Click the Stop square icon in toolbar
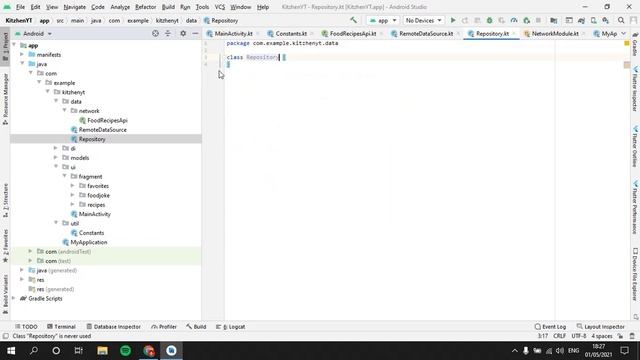640x360 pixels. [x=538, y=20]
